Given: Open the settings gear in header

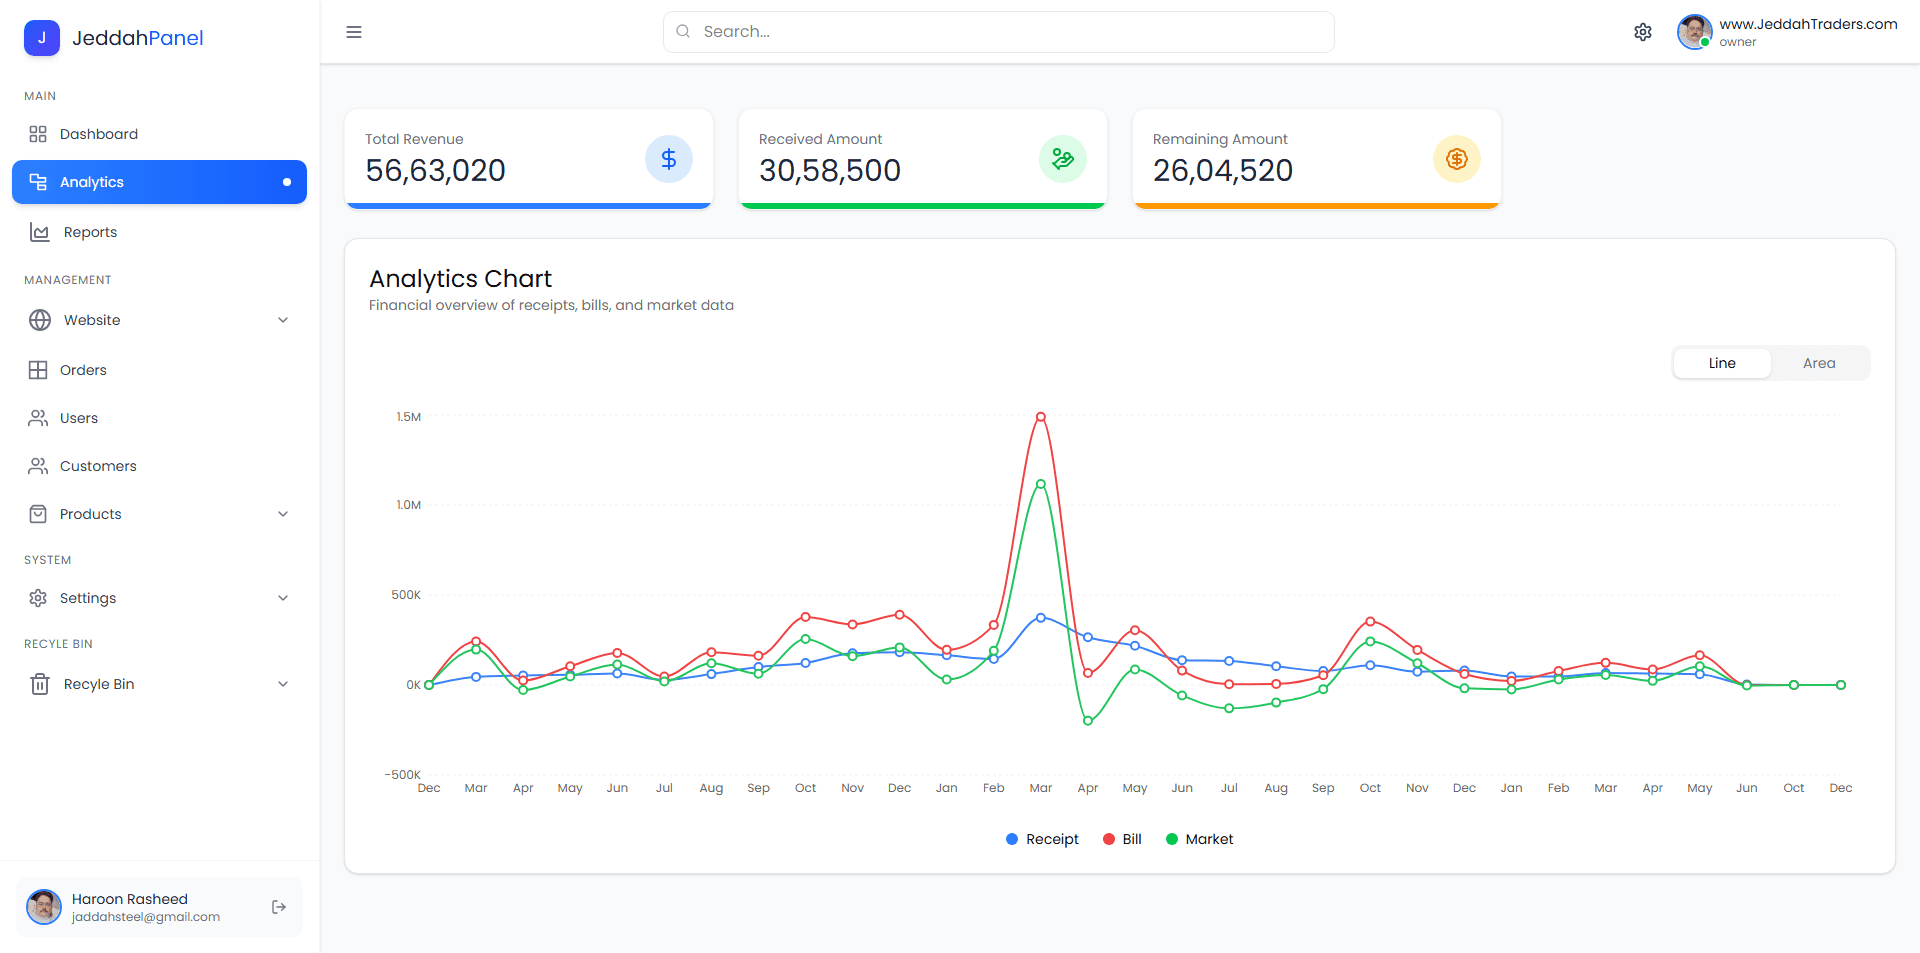Looking at the screenshot, I should [x=1643, y=32].
